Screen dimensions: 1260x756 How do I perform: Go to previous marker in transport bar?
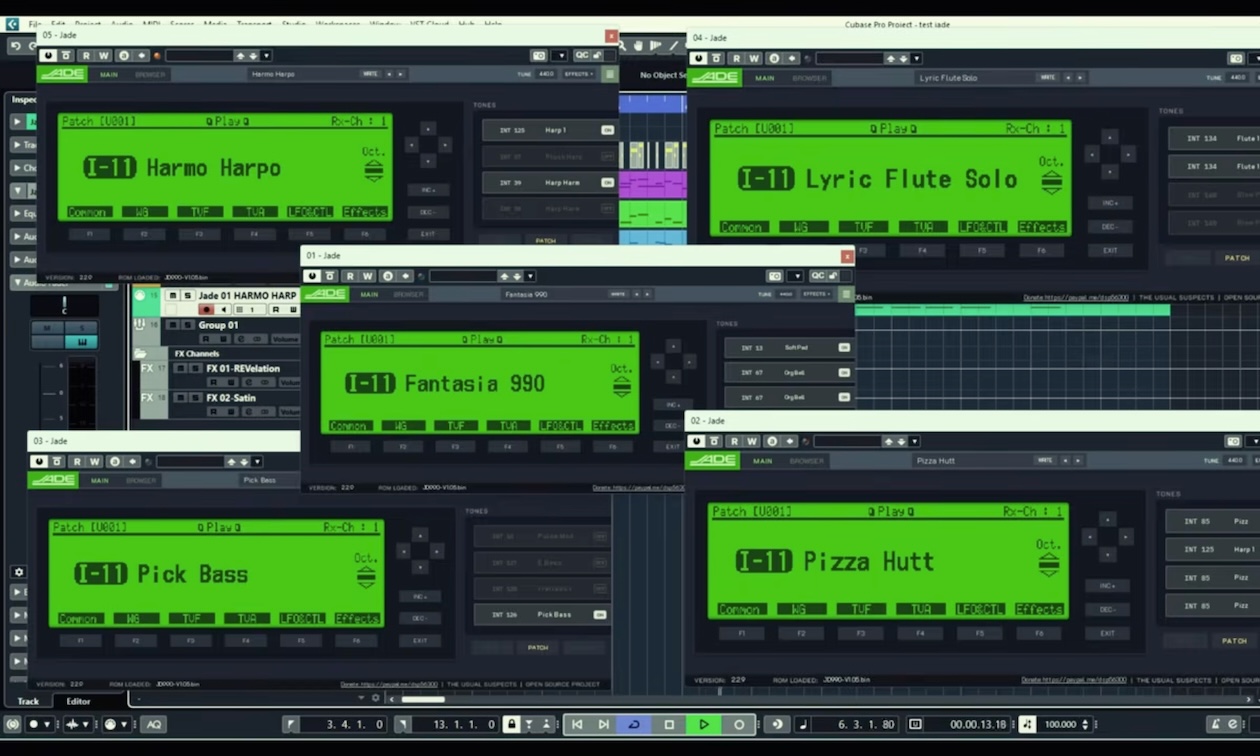pos(577,724)
